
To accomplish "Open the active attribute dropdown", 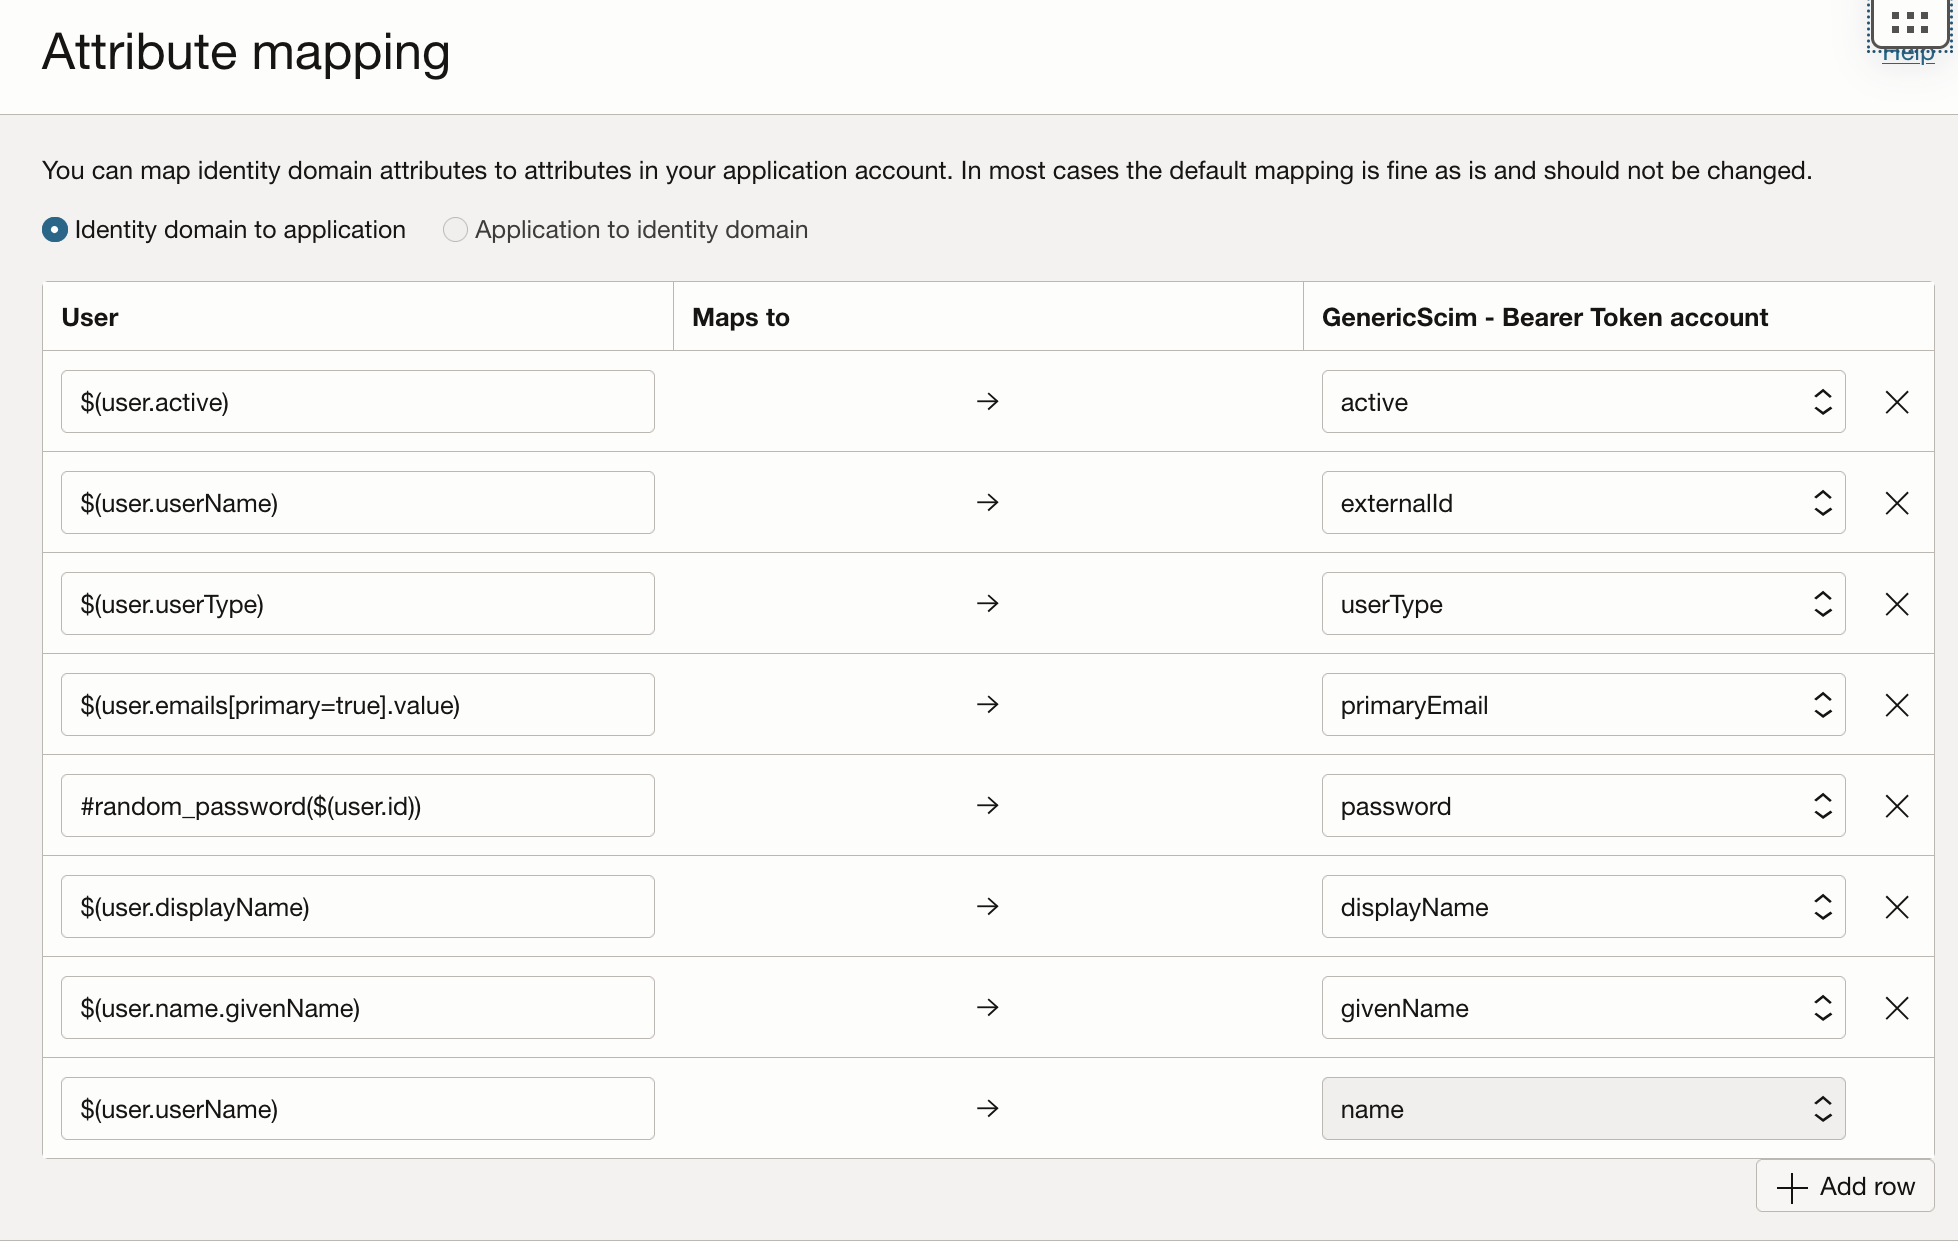I will click(1582, 402).
